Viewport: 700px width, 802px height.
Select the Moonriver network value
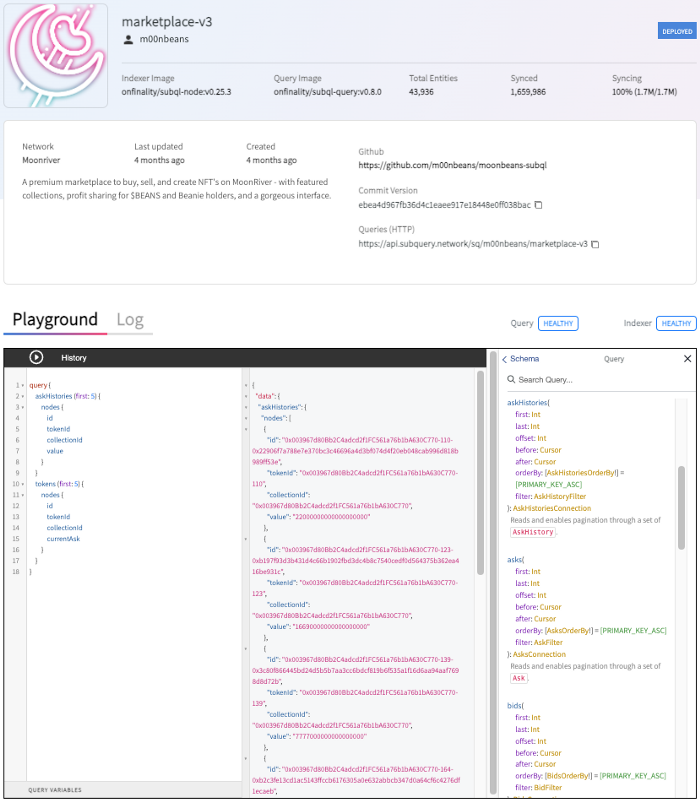pos(41,160)
